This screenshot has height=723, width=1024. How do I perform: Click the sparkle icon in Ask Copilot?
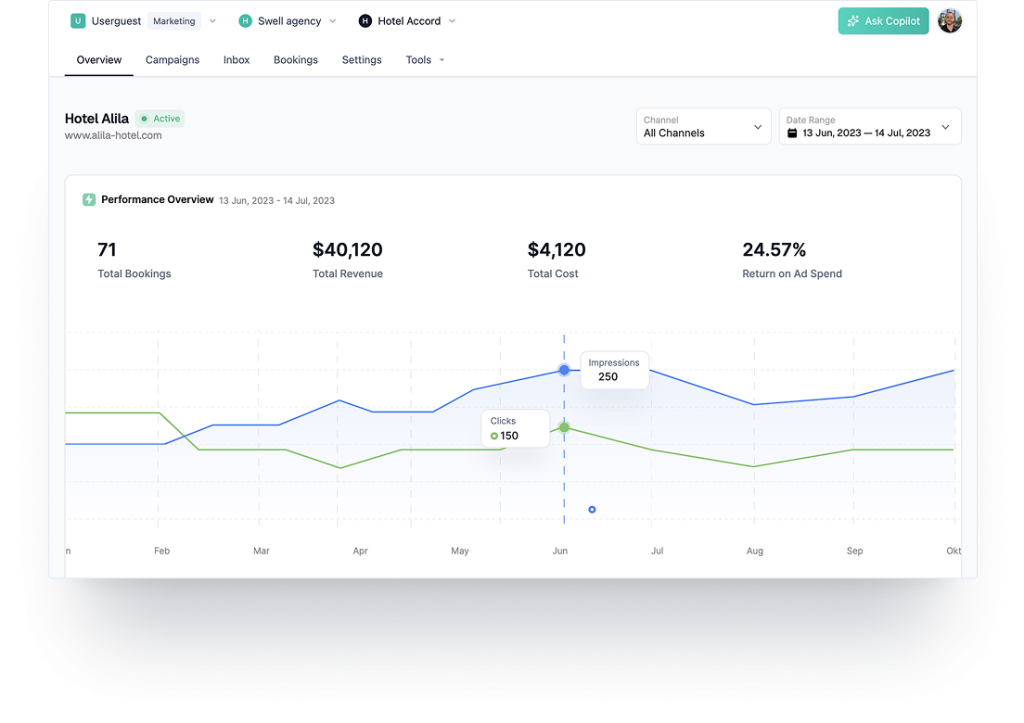coord(853,21)
